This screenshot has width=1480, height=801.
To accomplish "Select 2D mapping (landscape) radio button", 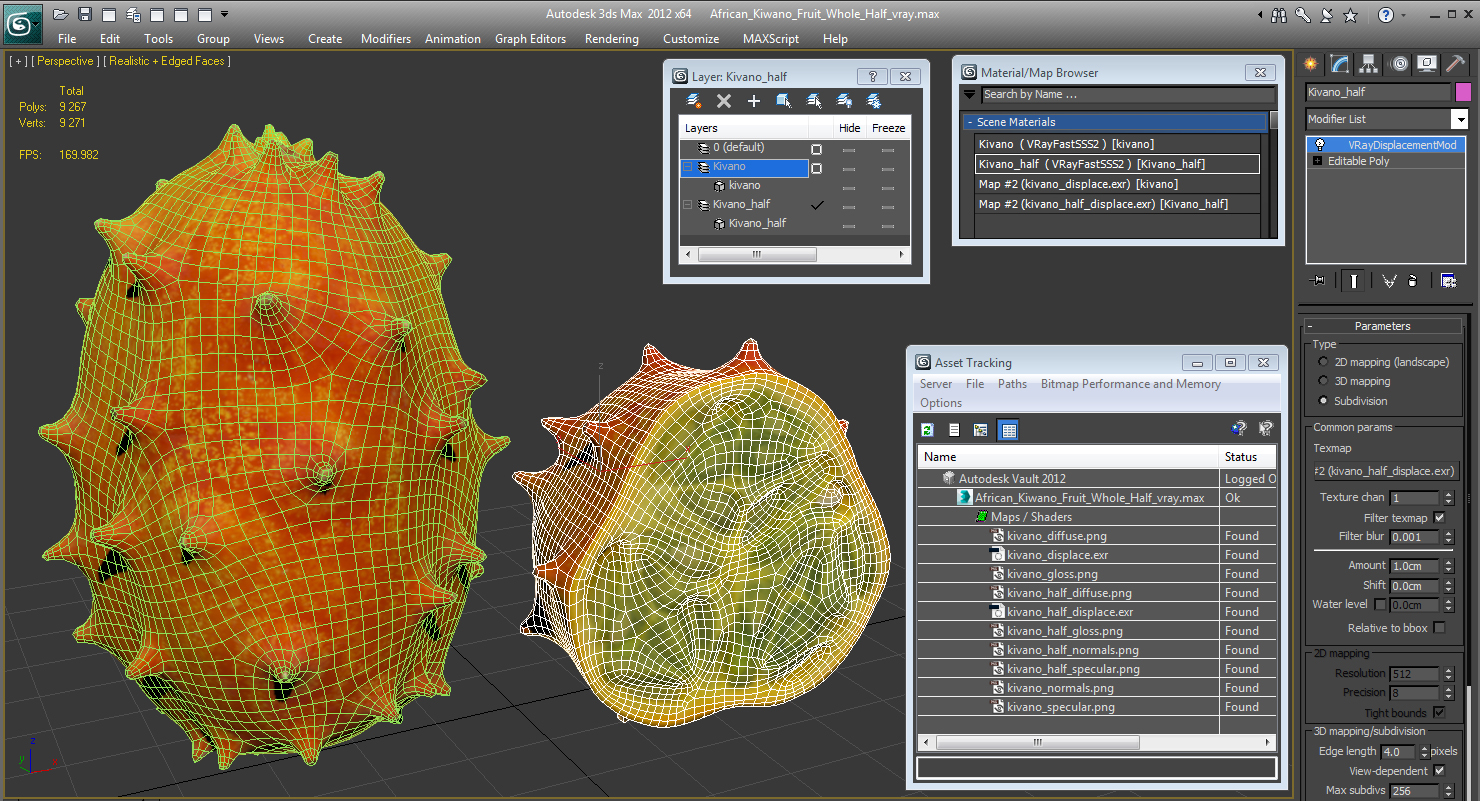I will pyautogui.click(x=1324, y=362).
